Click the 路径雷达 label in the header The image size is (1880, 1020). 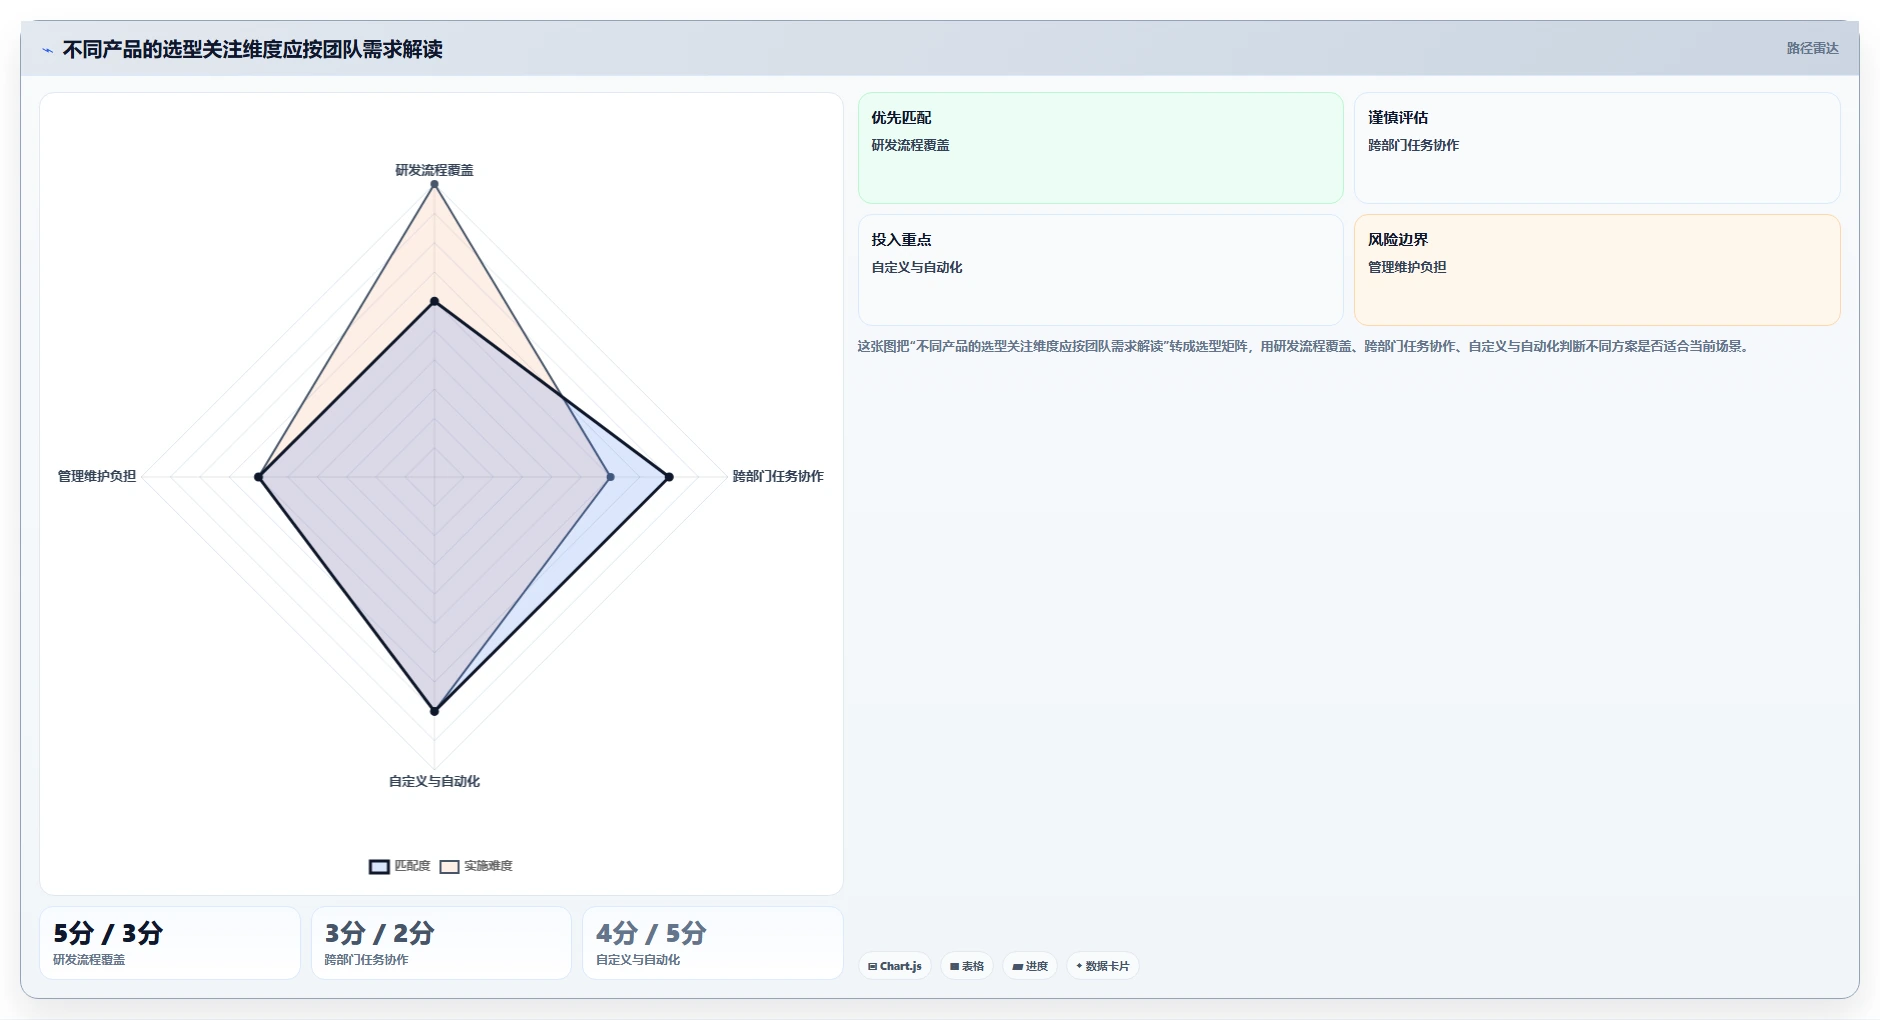coord(1812,48)
